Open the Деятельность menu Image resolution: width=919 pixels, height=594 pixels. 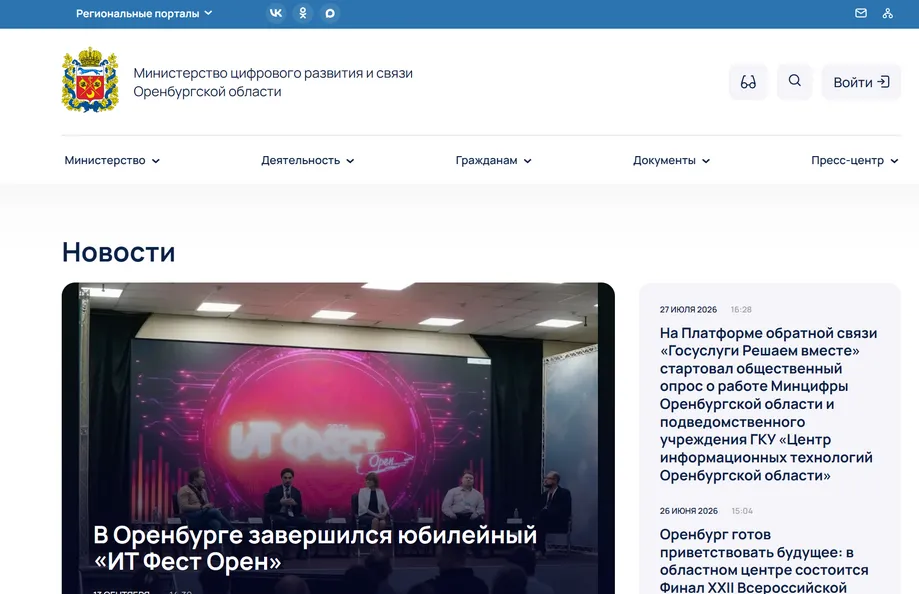click(308, 160)
